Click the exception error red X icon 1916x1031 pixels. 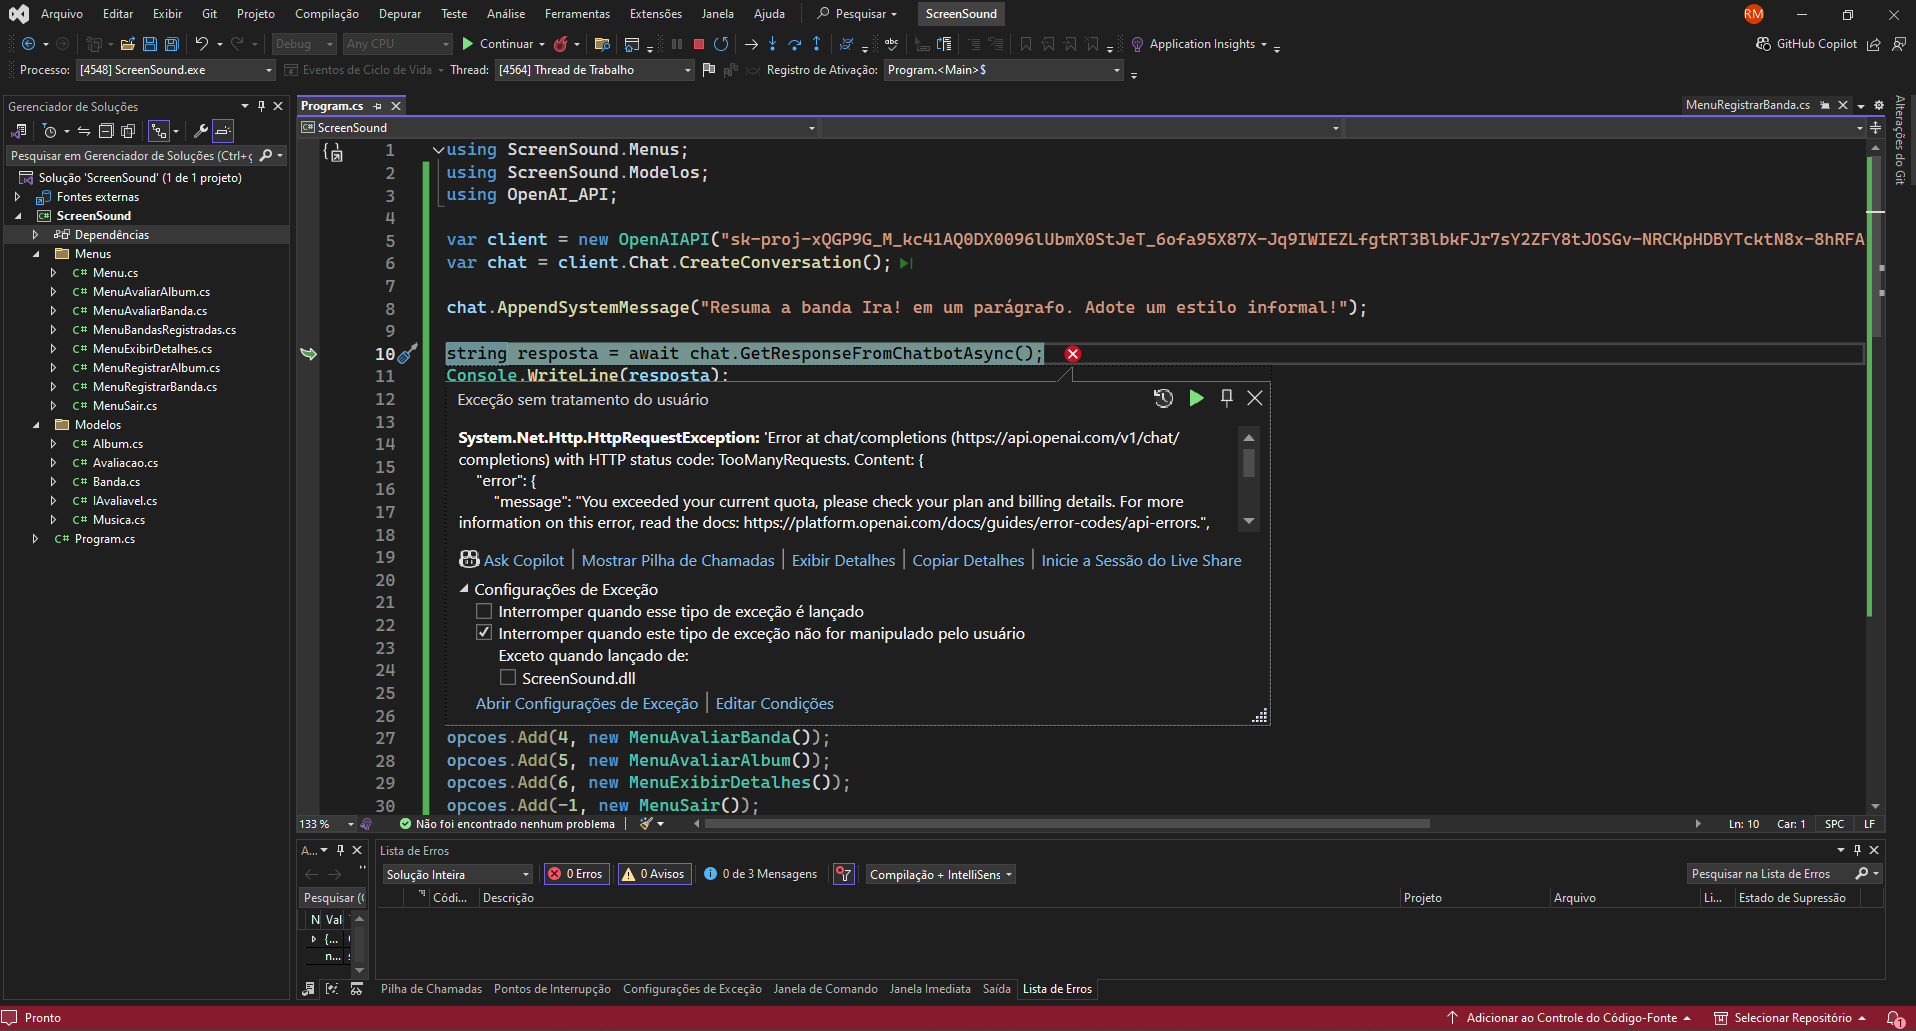tap(1073, 354)
